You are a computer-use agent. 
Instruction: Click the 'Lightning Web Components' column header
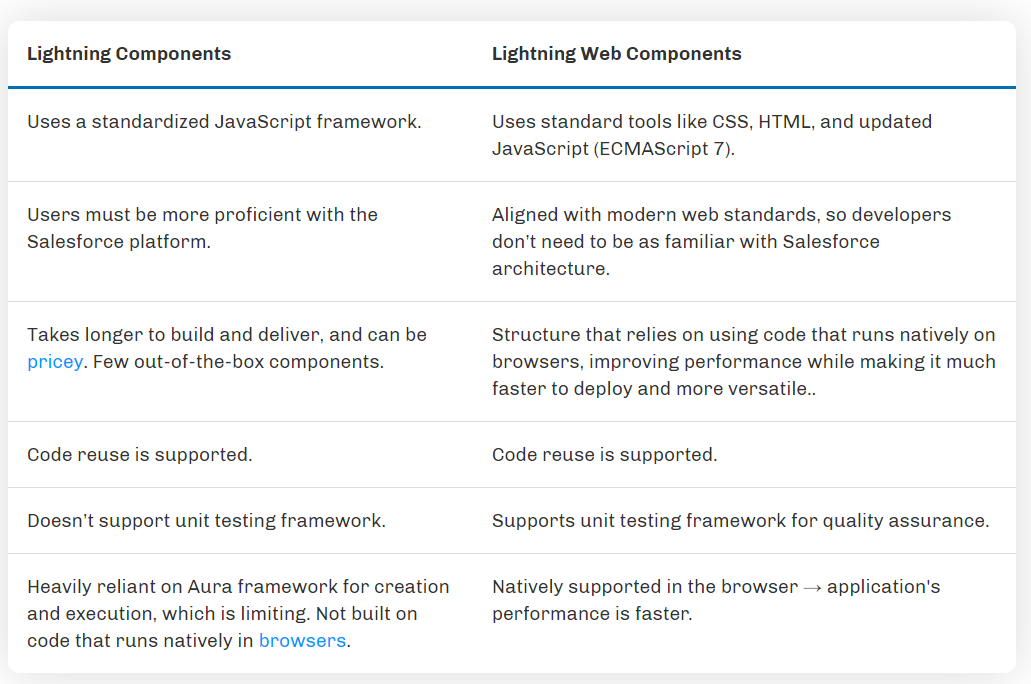[617, 54]
